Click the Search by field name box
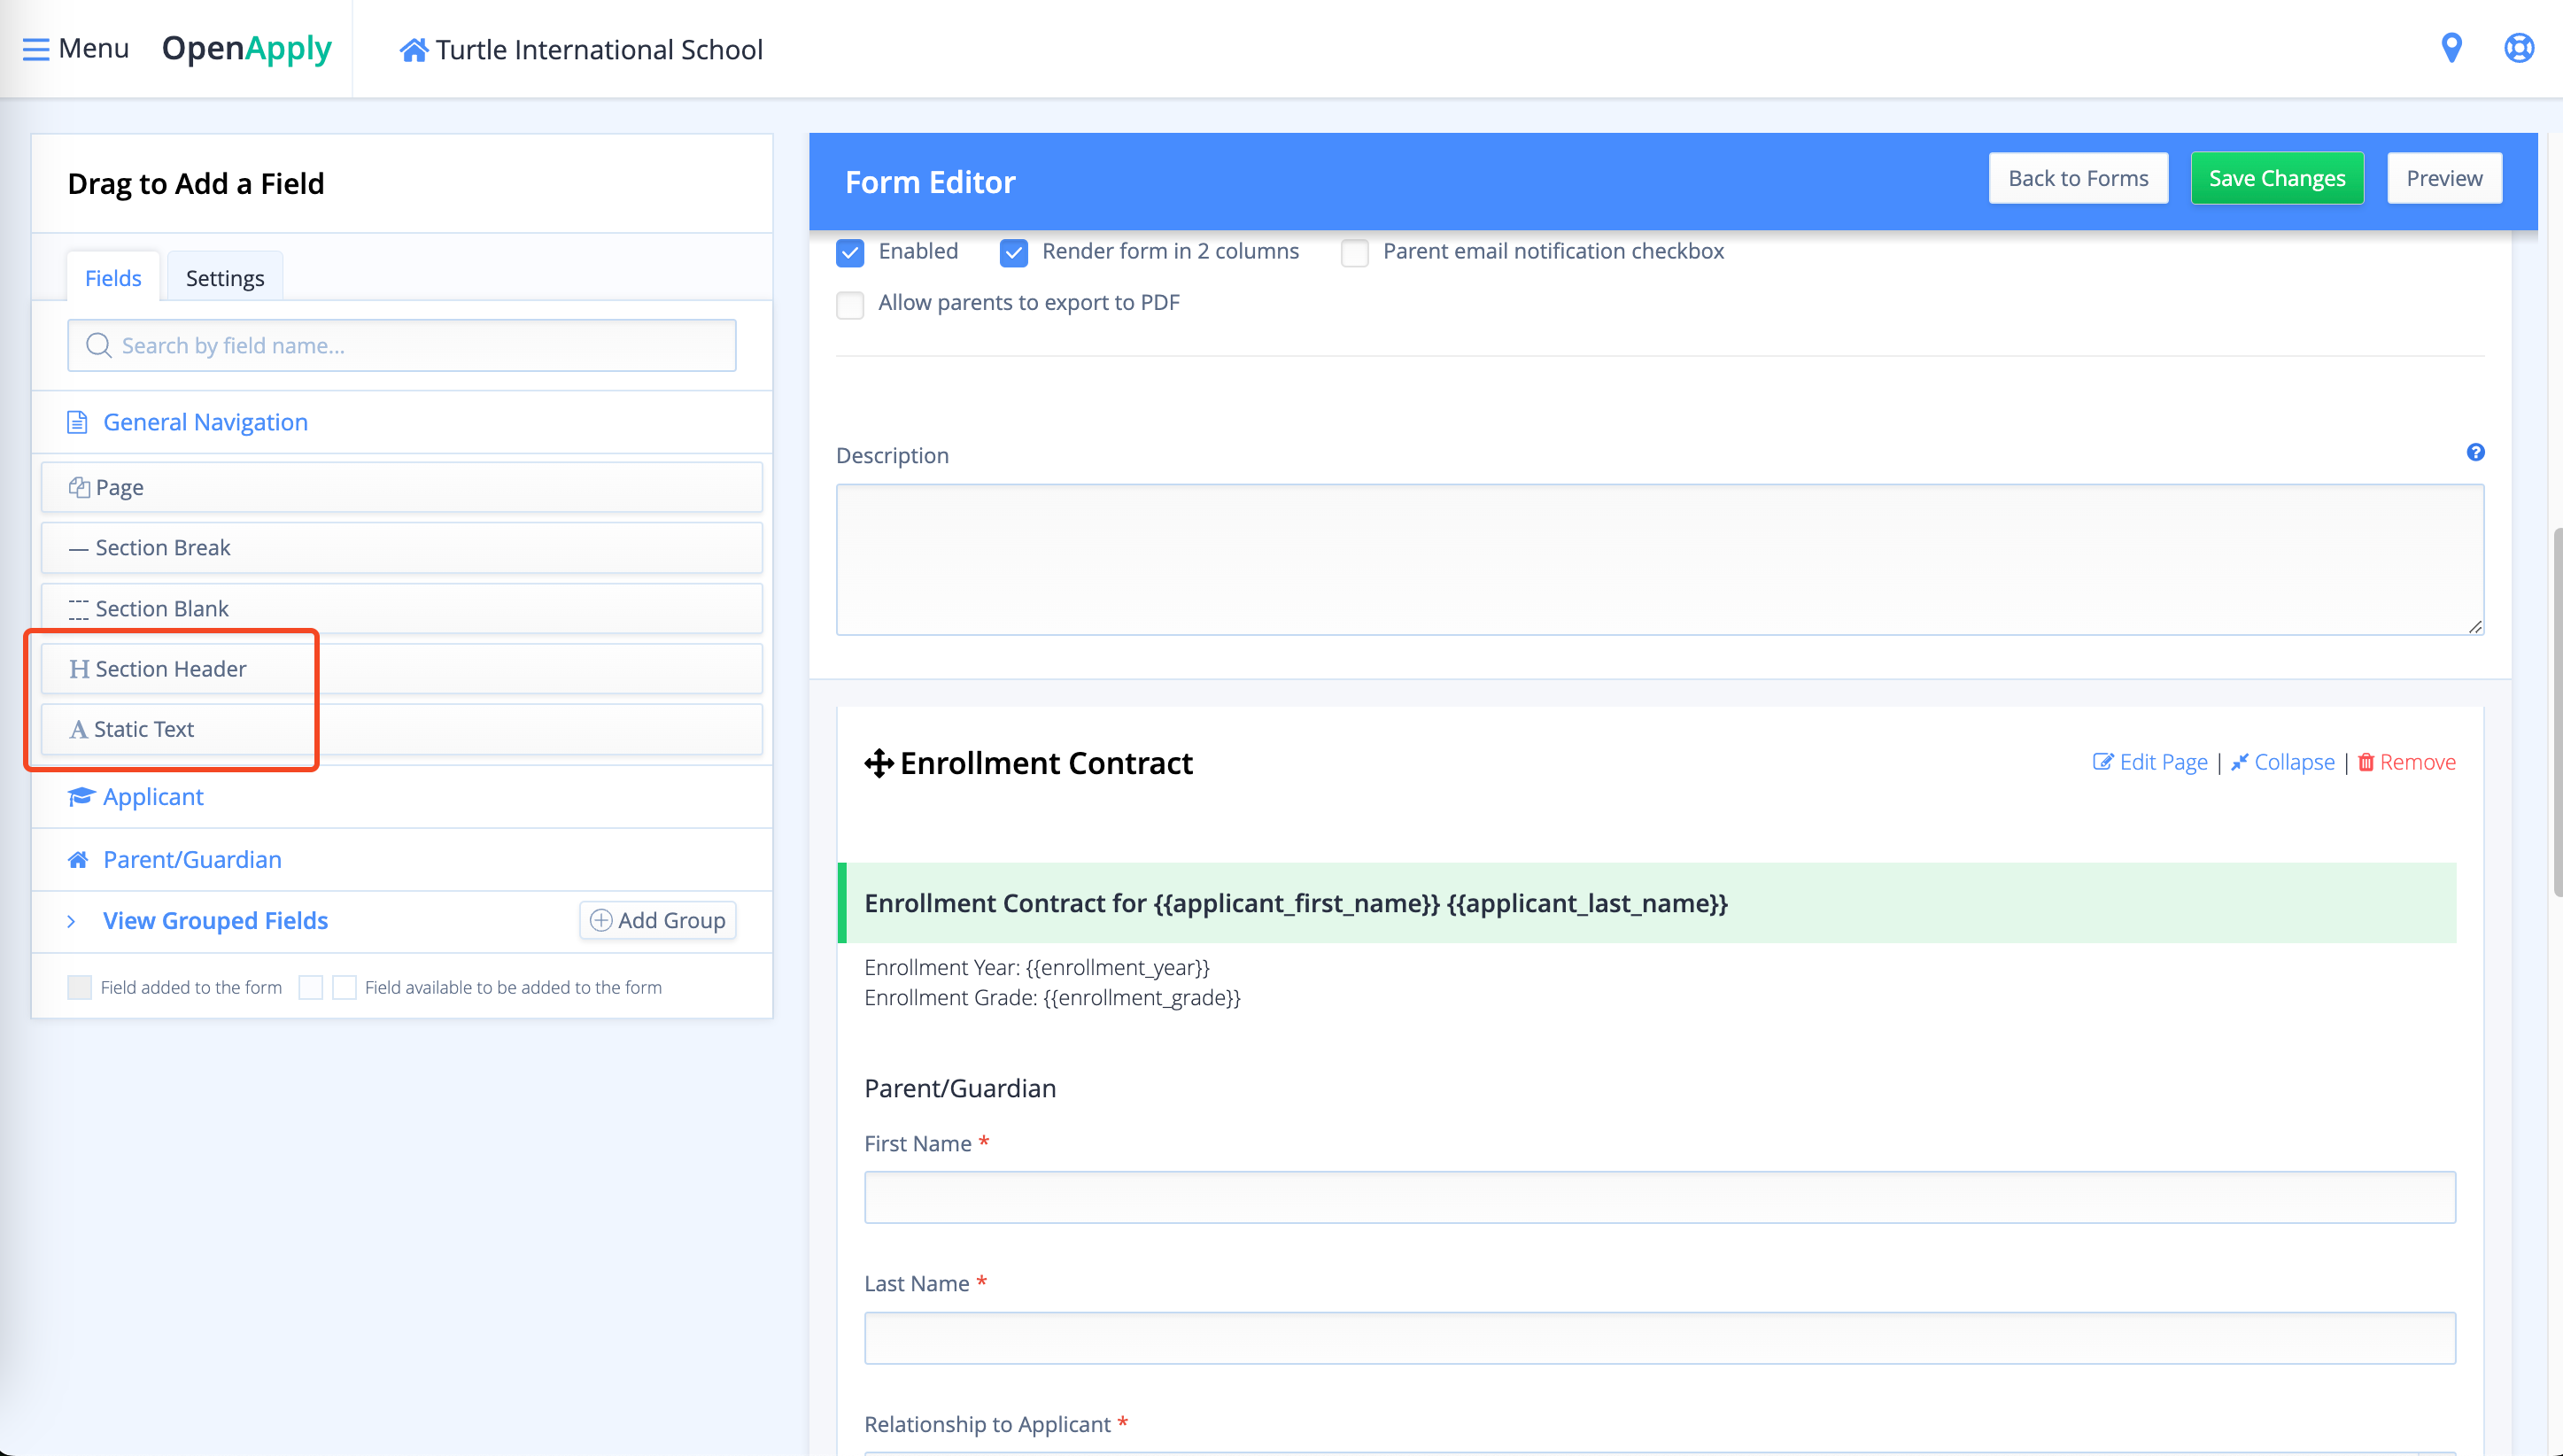 point(402,345)
